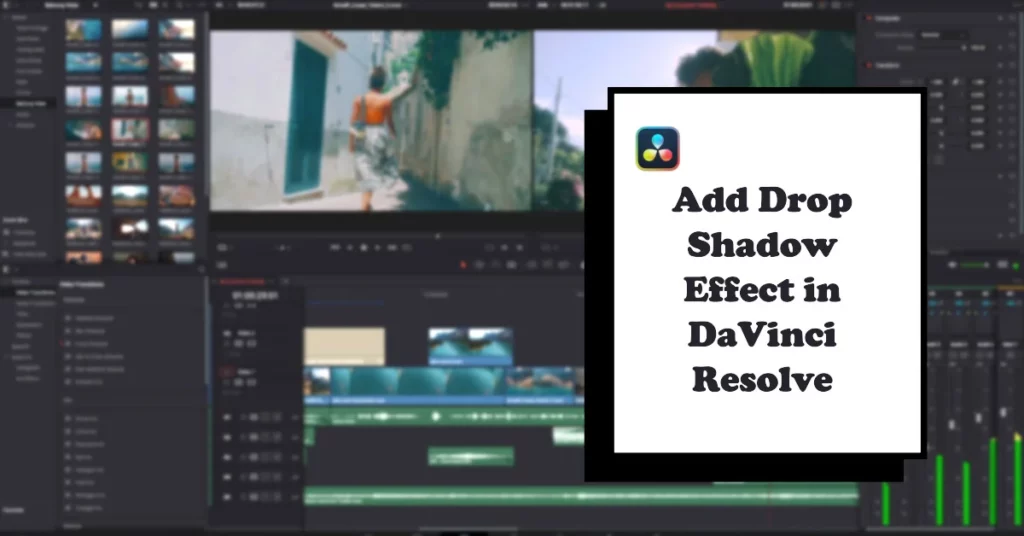Select the video clip right of the beige clip

[x=470, y=346]
